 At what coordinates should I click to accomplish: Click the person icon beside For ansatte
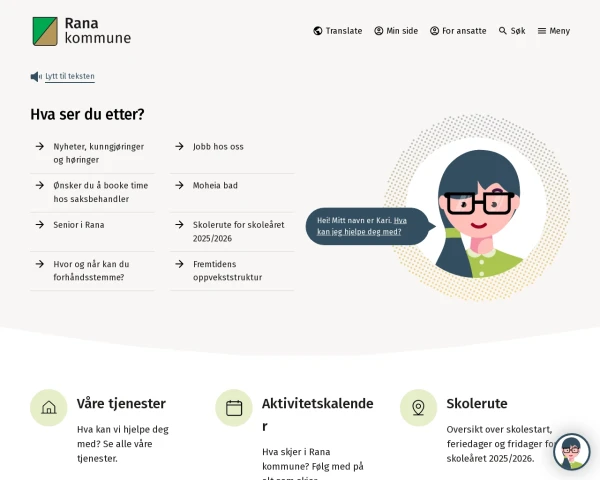[x=434, y=31]
